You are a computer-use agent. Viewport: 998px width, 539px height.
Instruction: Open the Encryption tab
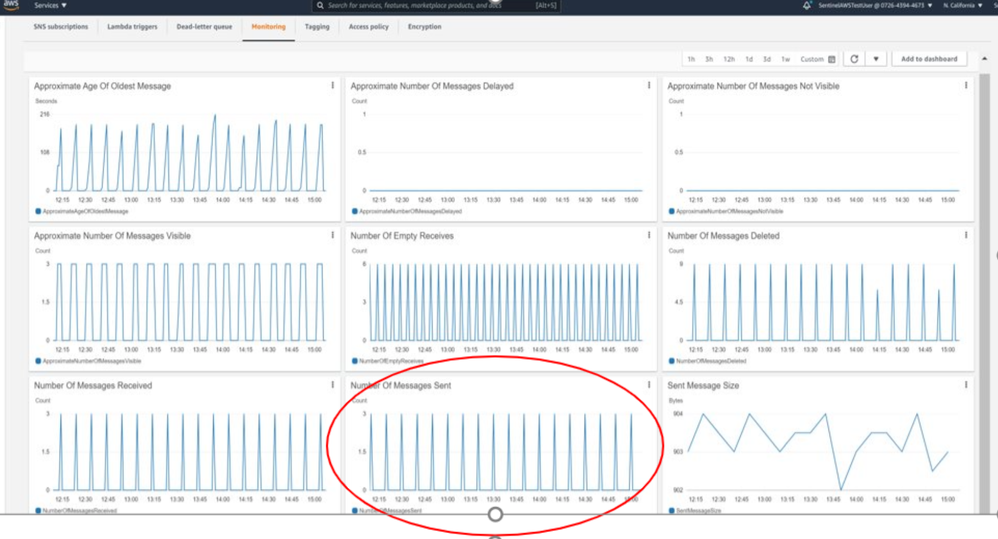pos(424,27)
